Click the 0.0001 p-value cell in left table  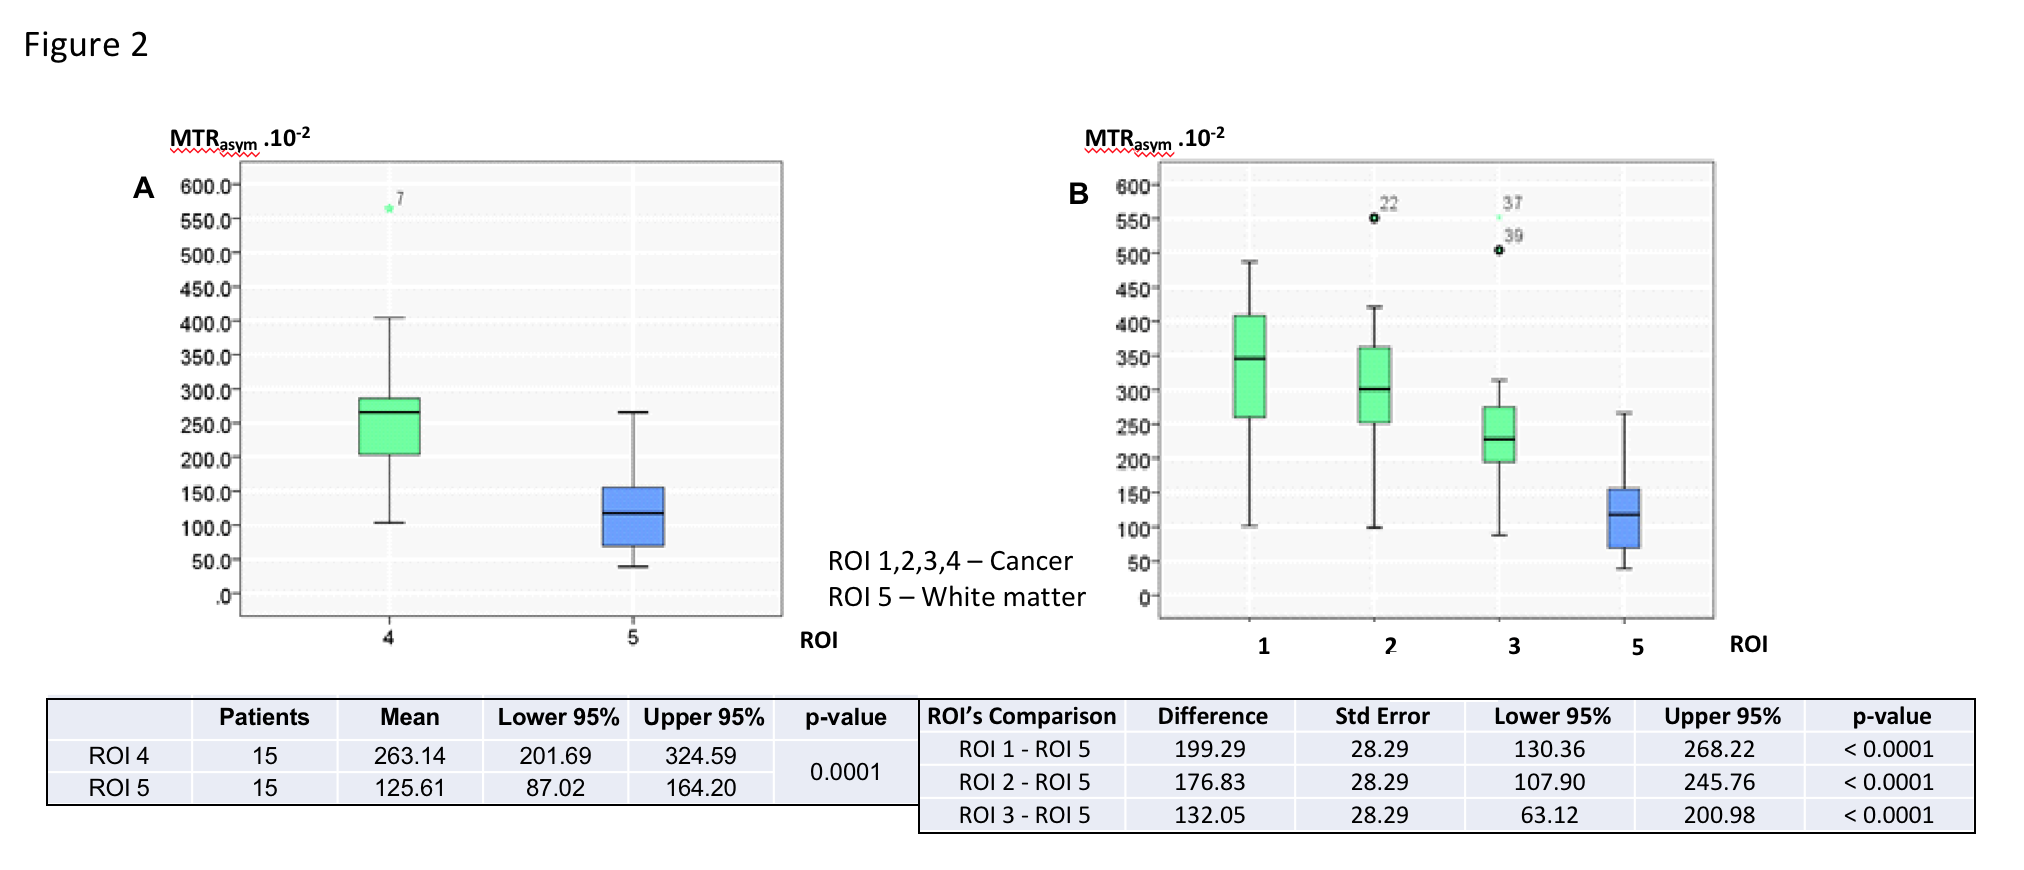845,772
